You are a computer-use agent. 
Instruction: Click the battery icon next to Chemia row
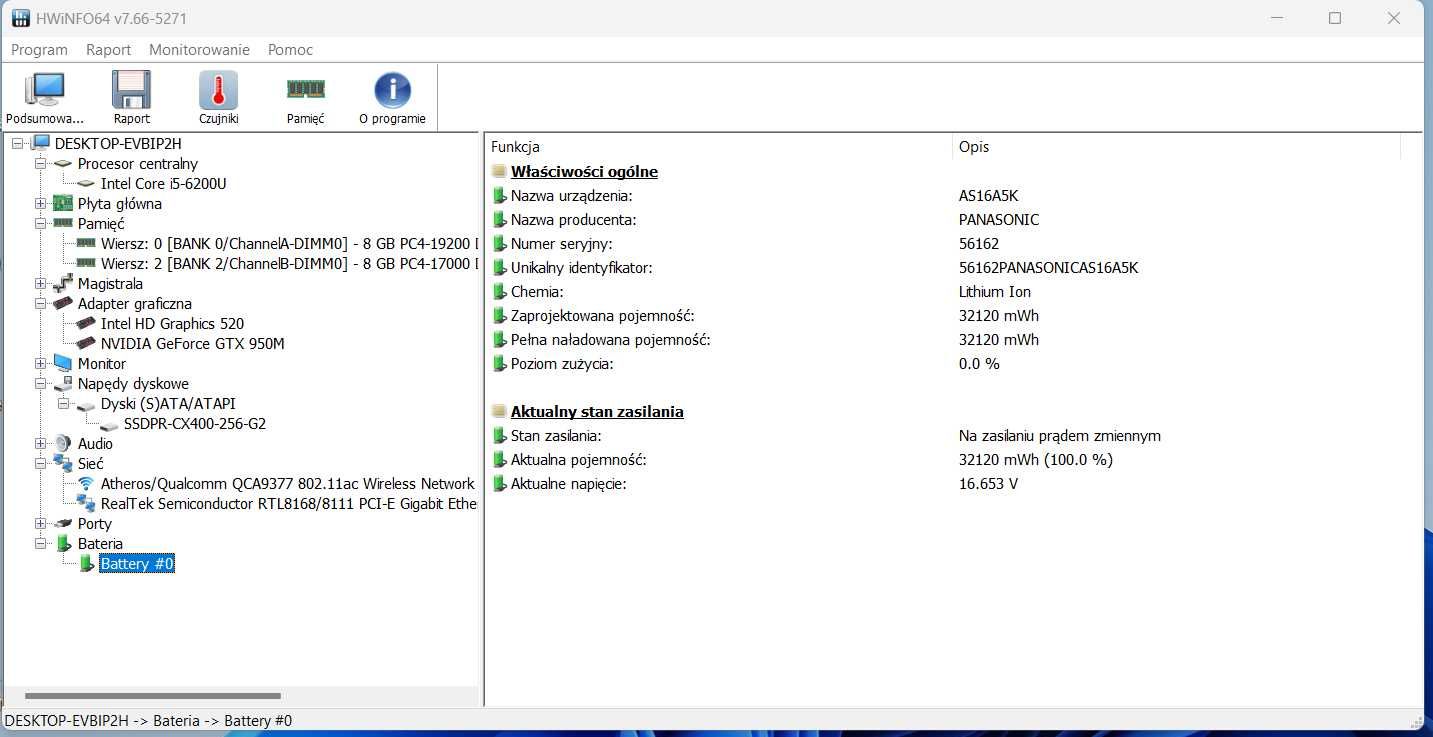(x=500, y=292)
